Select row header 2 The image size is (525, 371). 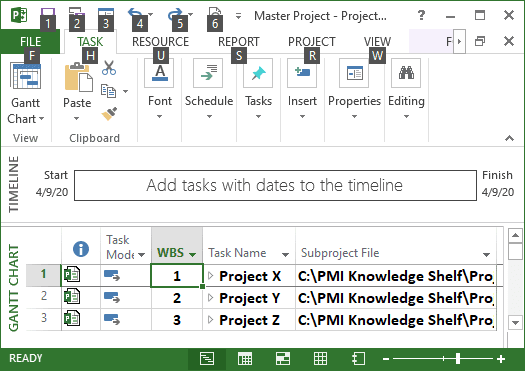tap(44, 296)
